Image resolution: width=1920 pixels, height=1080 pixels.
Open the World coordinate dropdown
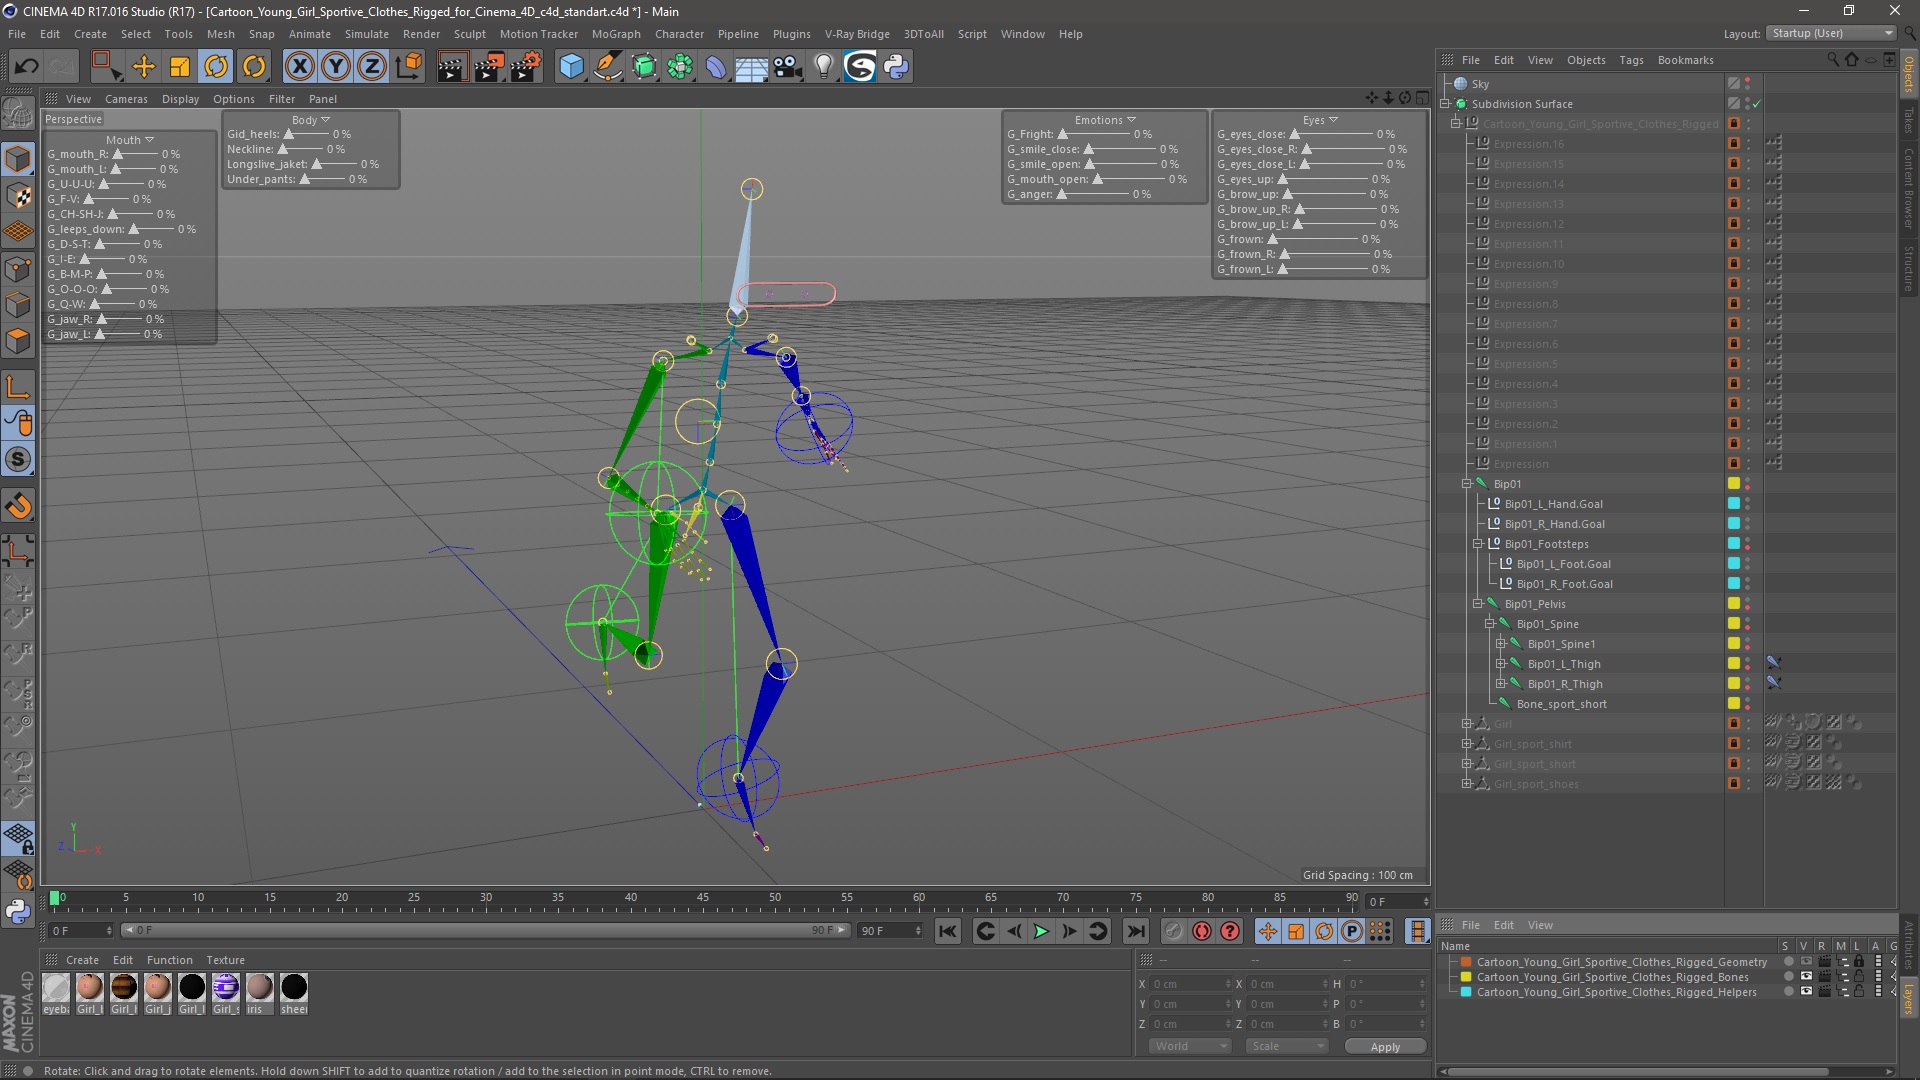[1189, 1046]
